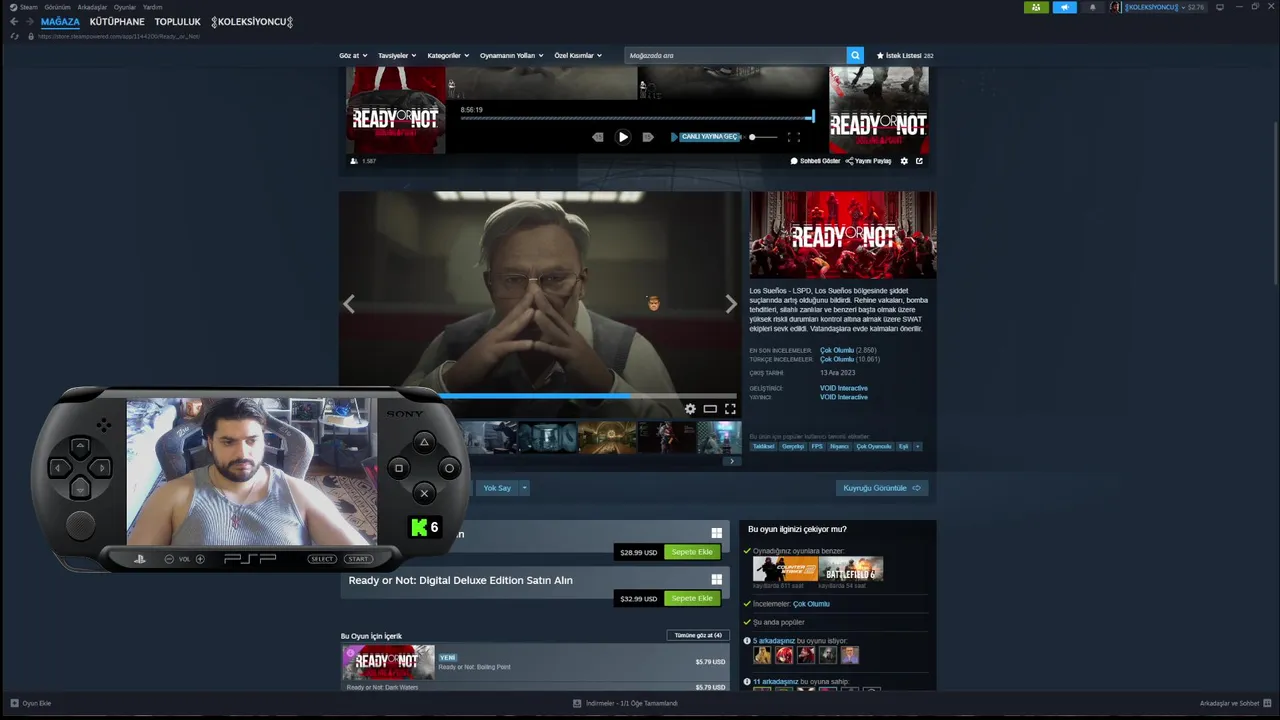This screenshot has width=1280, height=720.
Task: Open broadcast fullscreen mode
Action: pos(793,137)
